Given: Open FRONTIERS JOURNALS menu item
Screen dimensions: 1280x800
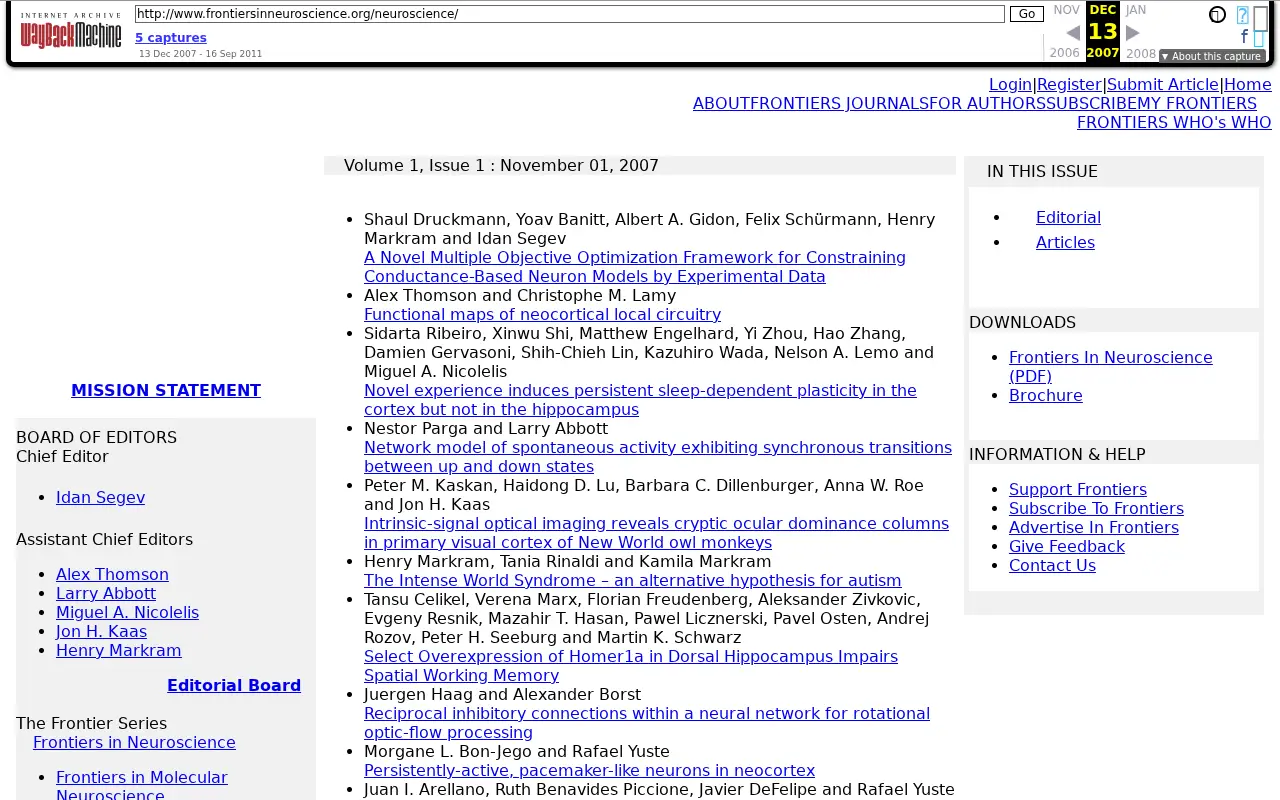Looking at the screenshot, I should pyautogui.click(x=839, y=104).
